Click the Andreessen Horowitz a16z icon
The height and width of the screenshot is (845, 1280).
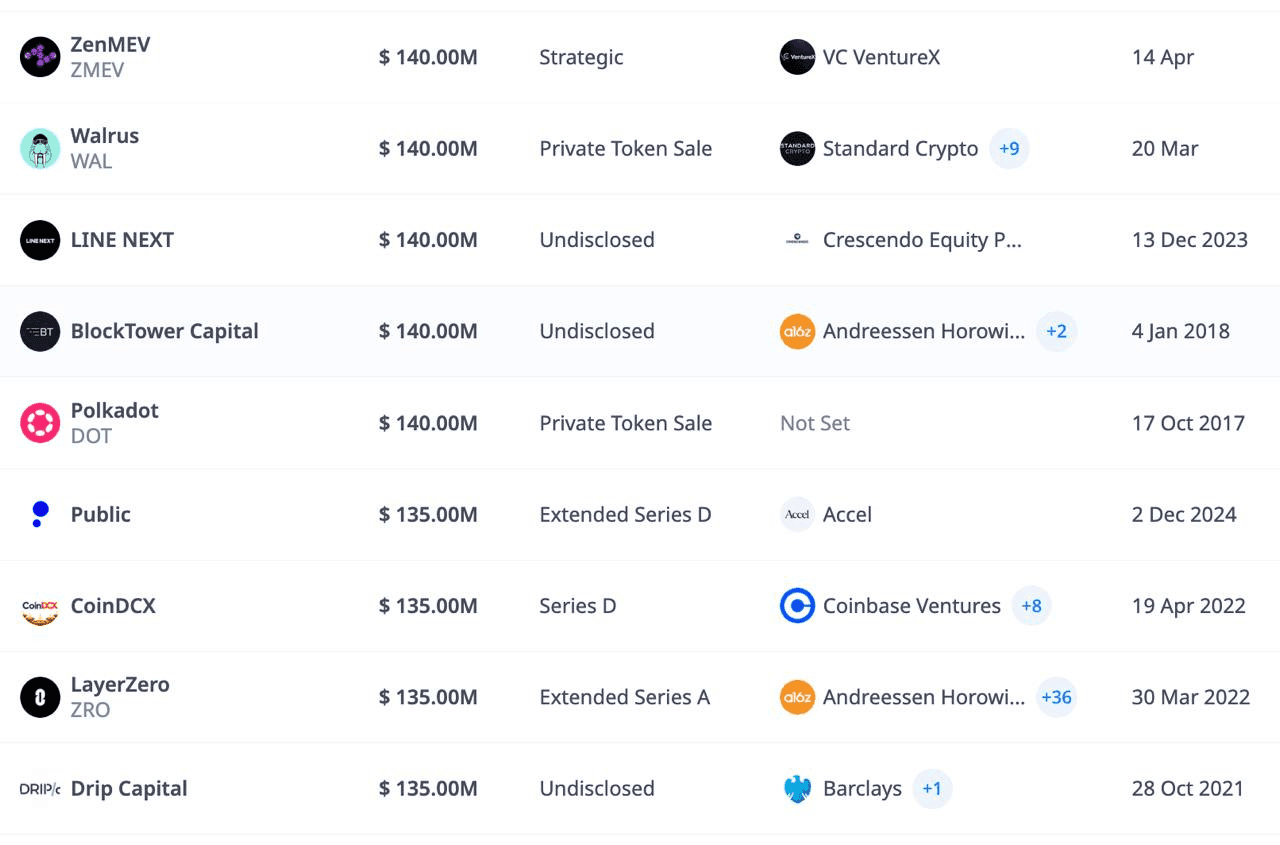tap(797, 331)
